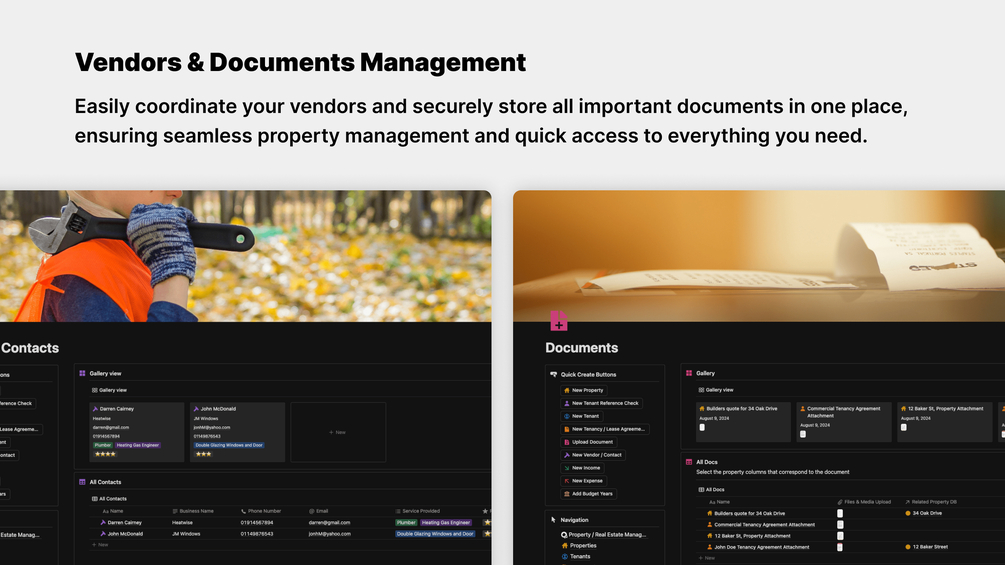Click file thumbnail on Builders quote gallery card
Screen dimensions: 1005x565
[x=702, y=427]
